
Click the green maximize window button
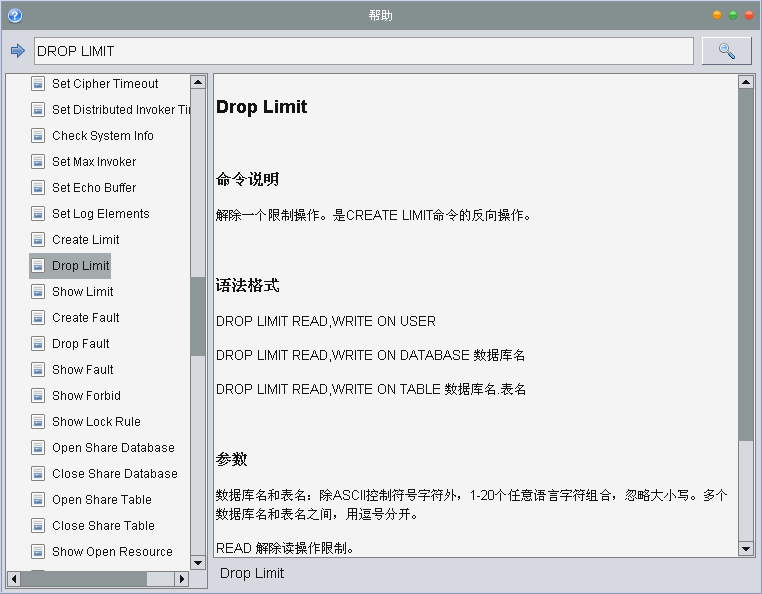pyautogui.click(x=733, y=16)
